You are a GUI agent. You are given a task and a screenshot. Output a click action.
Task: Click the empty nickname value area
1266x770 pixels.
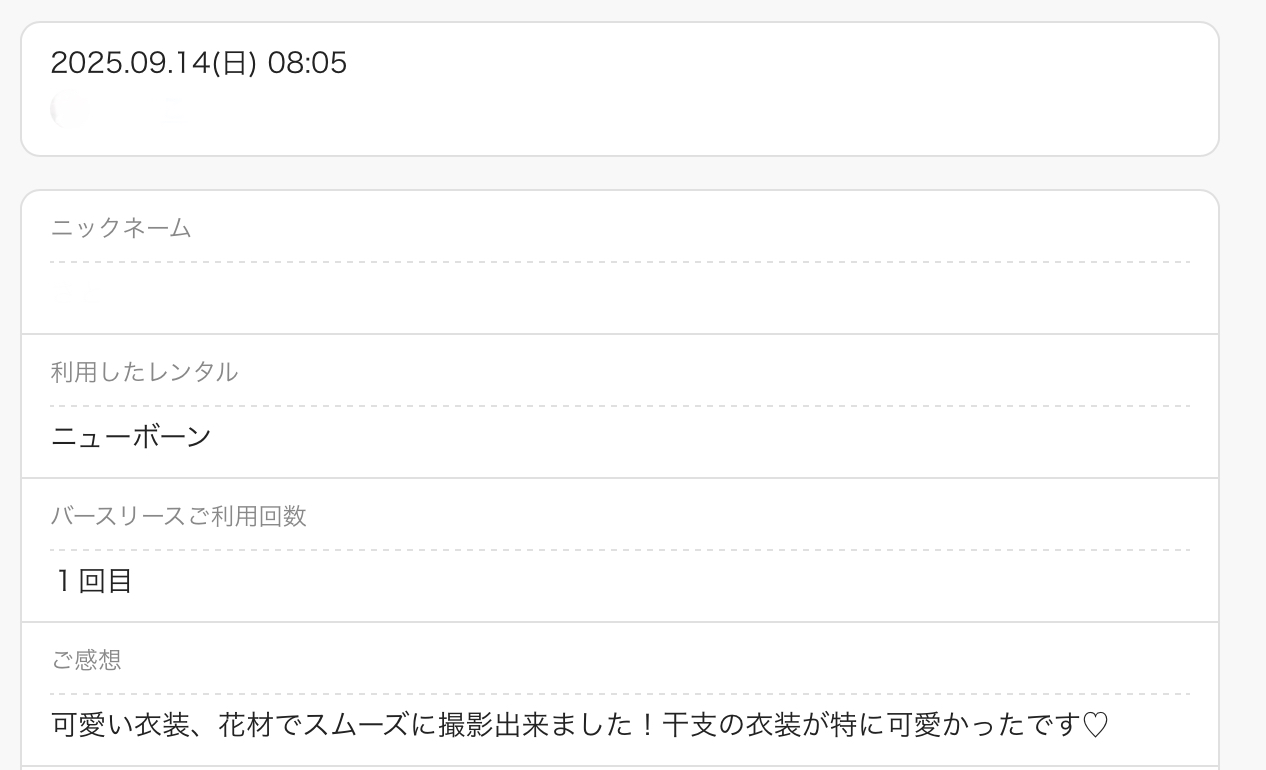tap(620, 298)
